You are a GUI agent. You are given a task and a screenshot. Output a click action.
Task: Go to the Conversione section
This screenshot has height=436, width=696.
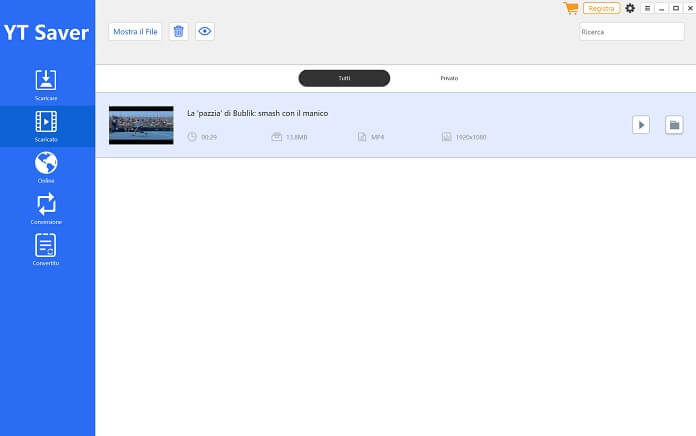pos(46,208)
